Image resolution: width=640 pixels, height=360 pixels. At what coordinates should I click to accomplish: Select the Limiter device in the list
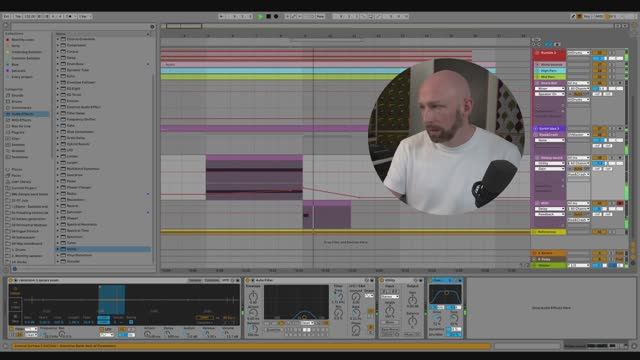click(72, 156)
